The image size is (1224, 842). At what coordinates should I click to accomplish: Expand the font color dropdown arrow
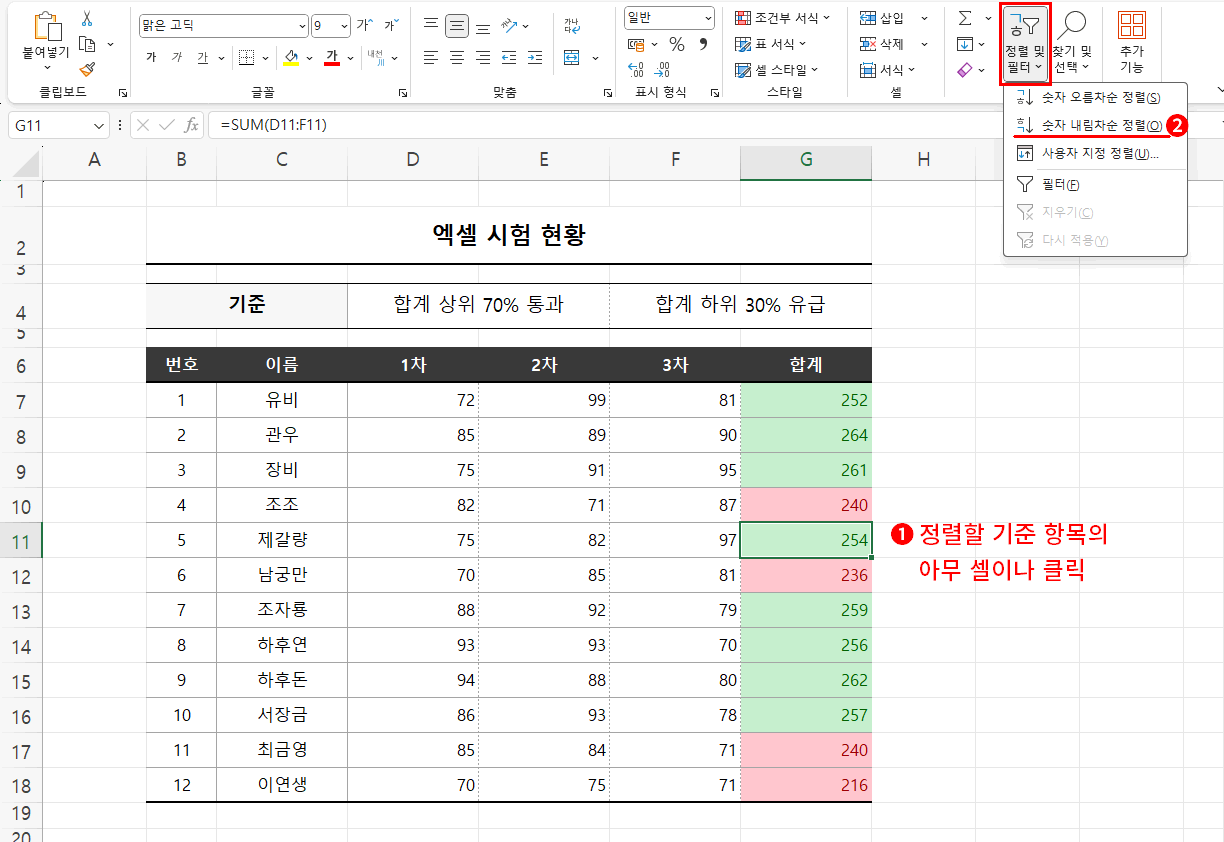click(x=351, y=58)
